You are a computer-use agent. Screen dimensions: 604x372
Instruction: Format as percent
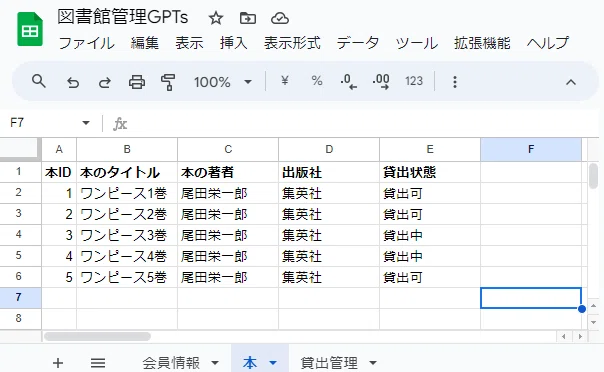(x=317, y=81)
